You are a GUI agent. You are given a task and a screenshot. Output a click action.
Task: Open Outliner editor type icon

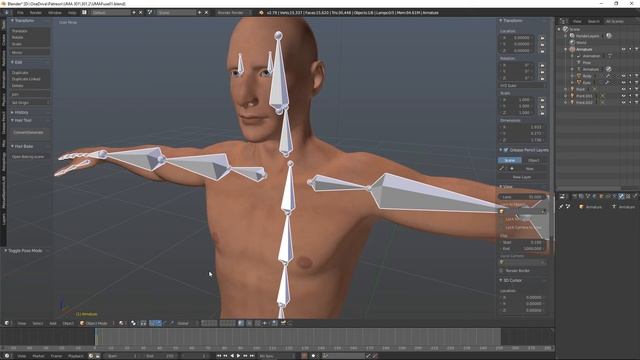tap(563, 21)
